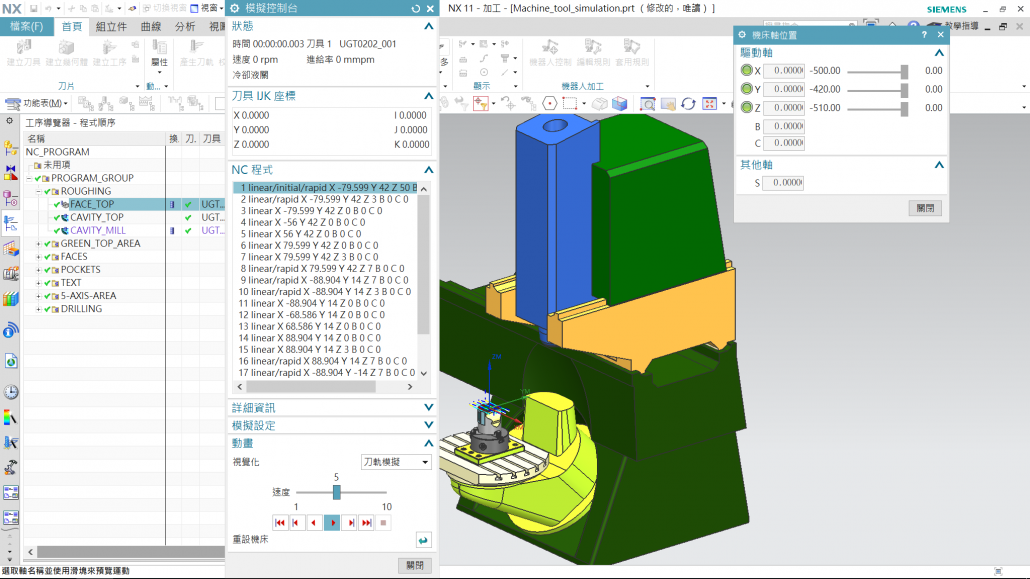Rewind simulation to the start
This screenshot has width=1030, height=579.
point(280,522)
